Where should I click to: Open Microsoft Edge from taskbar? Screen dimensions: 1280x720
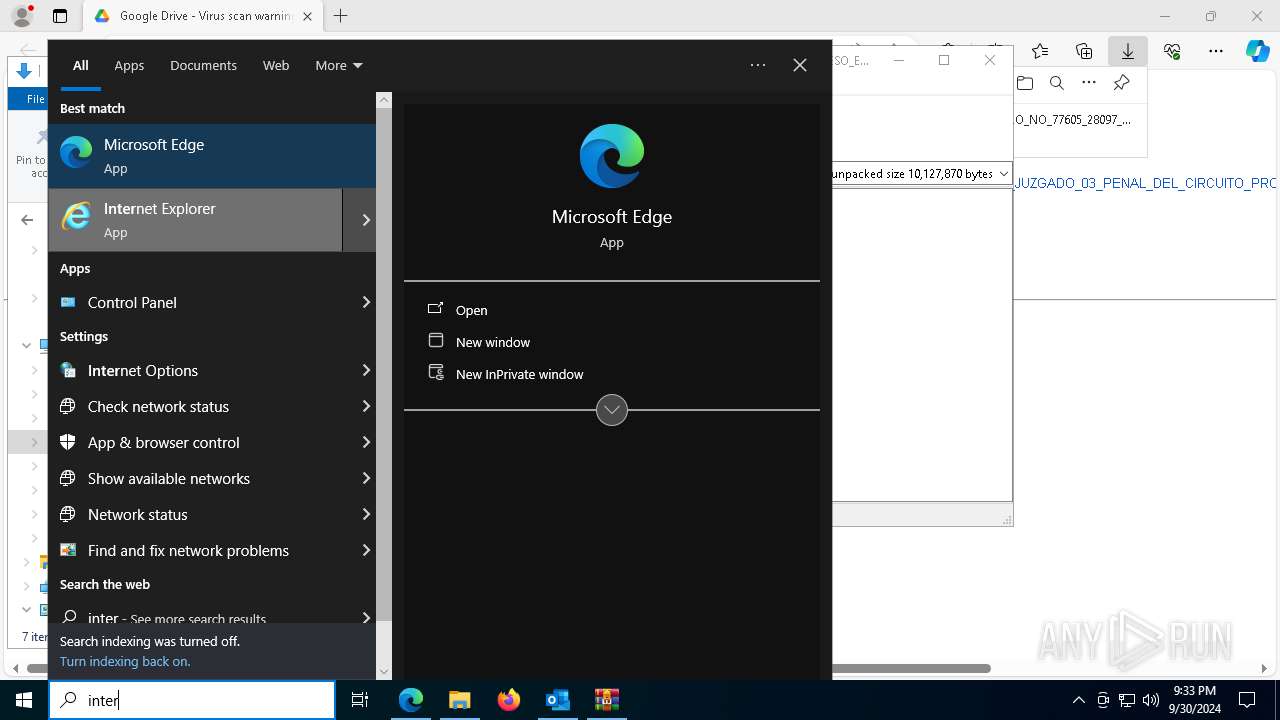[411, 700]
